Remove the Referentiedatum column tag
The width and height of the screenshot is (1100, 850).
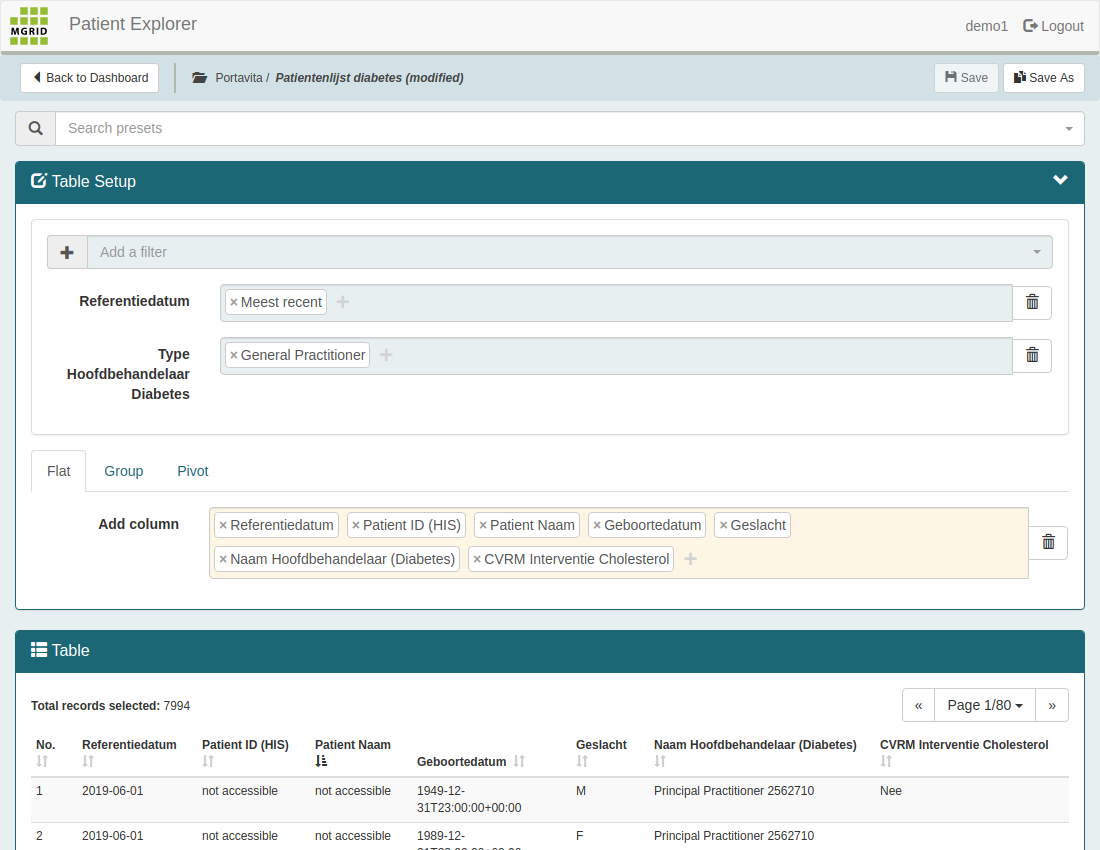tap(223, 525)
